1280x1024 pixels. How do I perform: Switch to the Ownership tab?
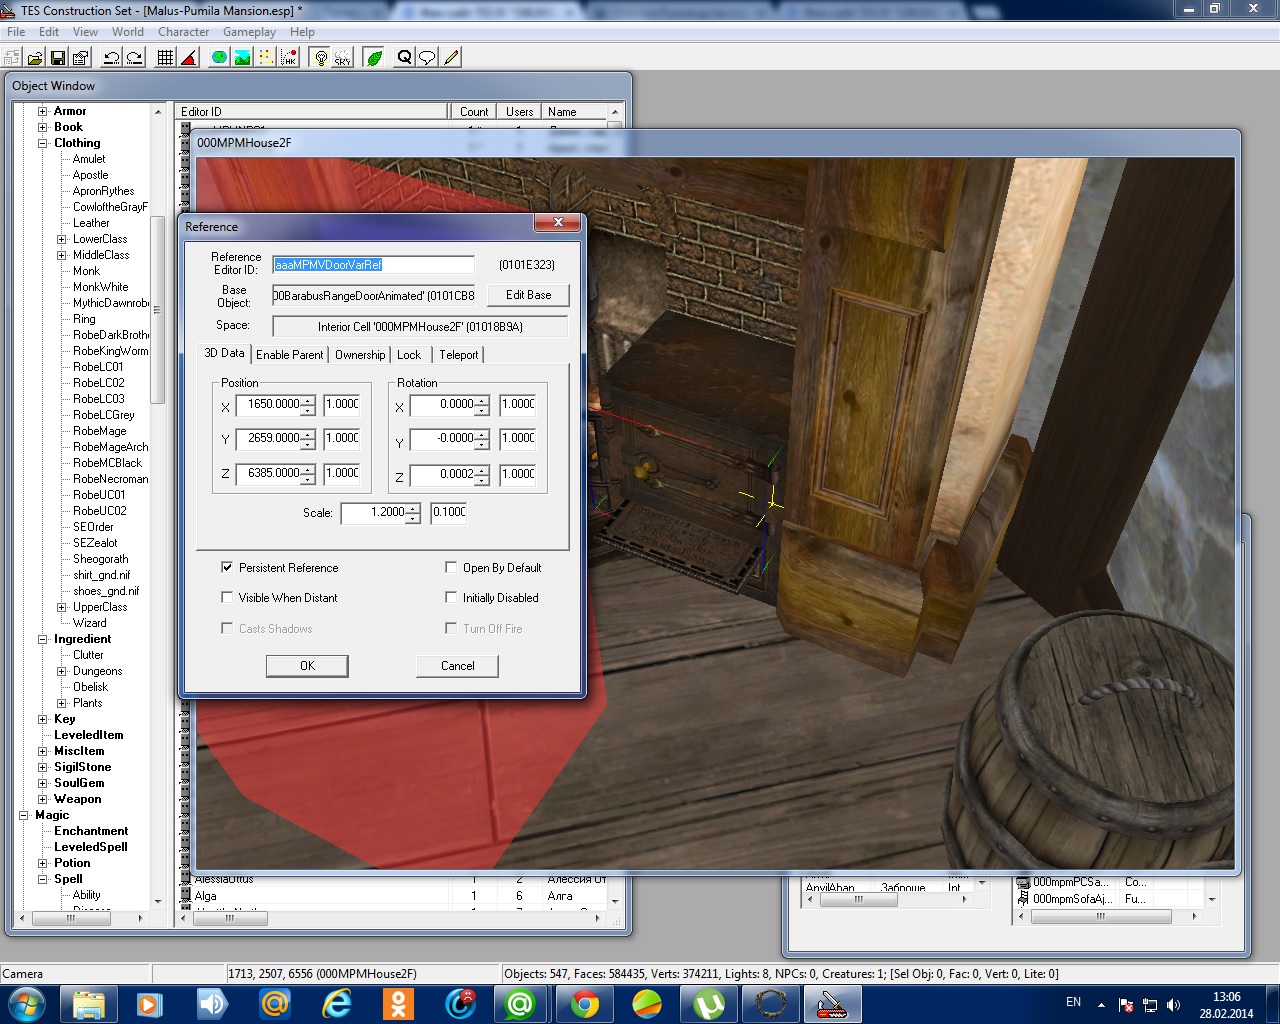point(360,354)
